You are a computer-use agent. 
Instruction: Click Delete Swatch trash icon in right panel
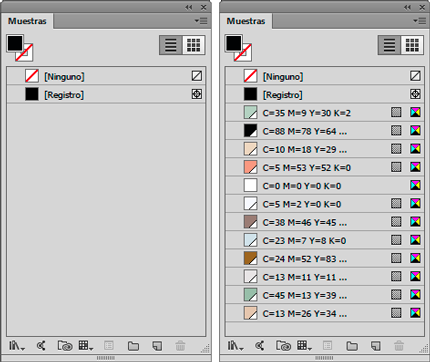399,346
